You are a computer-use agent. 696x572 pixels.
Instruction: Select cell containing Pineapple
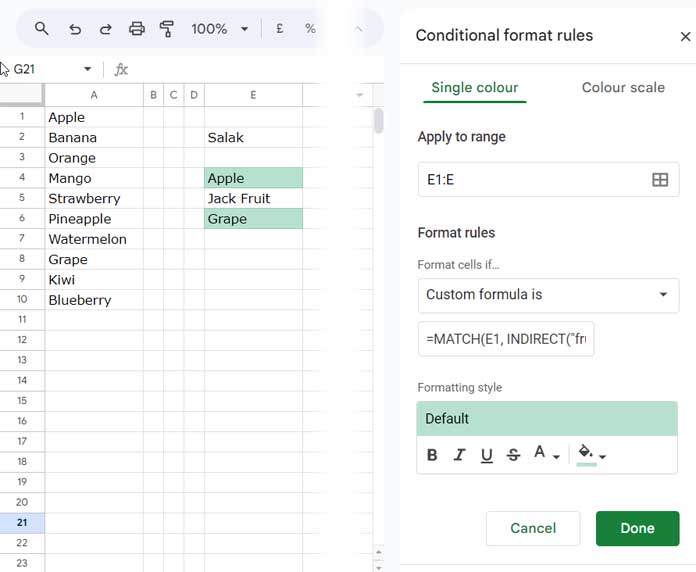[94, 219]
